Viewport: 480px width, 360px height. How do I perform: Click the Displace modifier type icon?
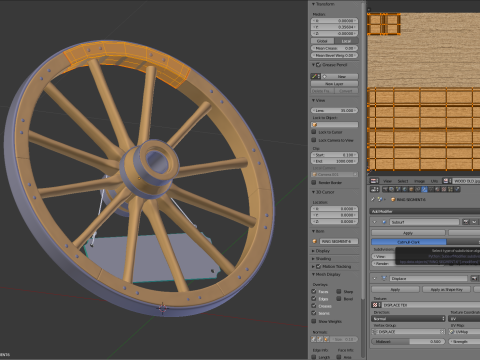384,278
